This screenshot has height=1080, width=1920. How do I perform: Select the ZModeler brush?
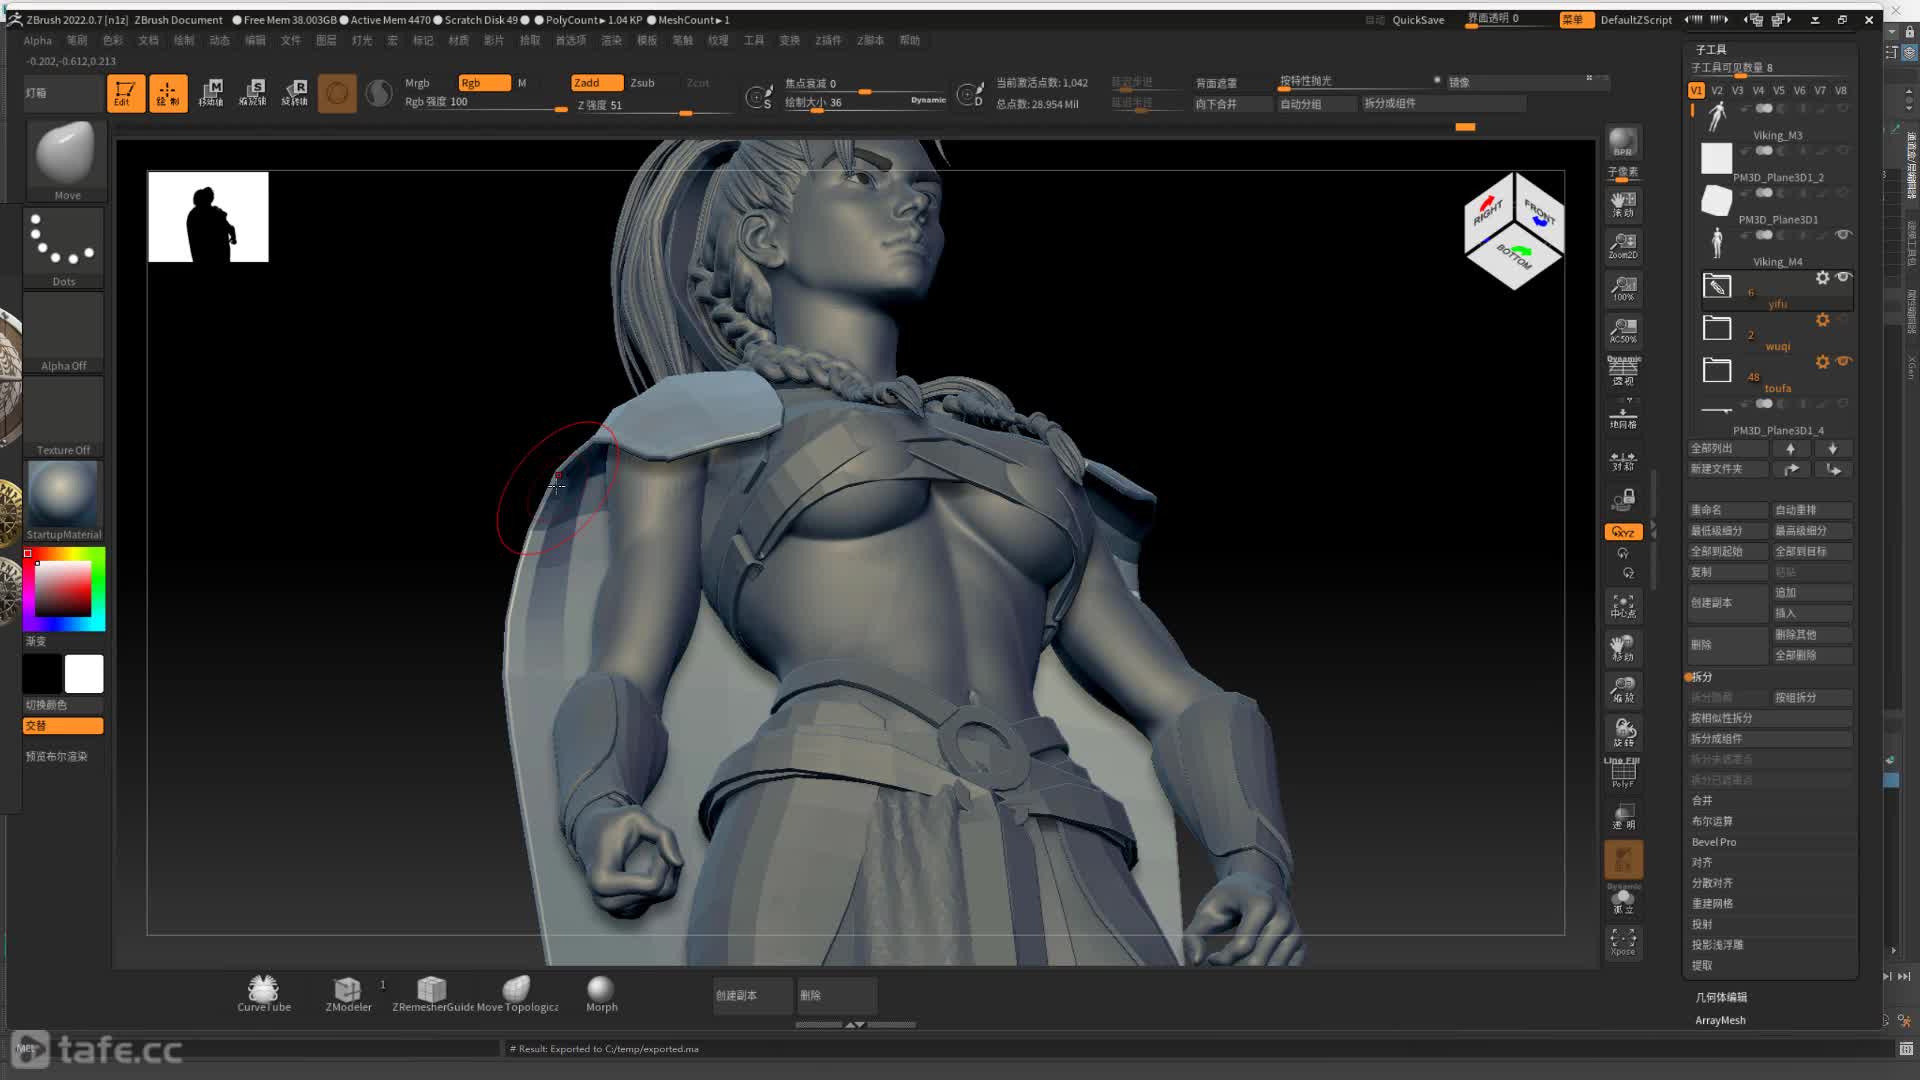(x=348, y=994)
